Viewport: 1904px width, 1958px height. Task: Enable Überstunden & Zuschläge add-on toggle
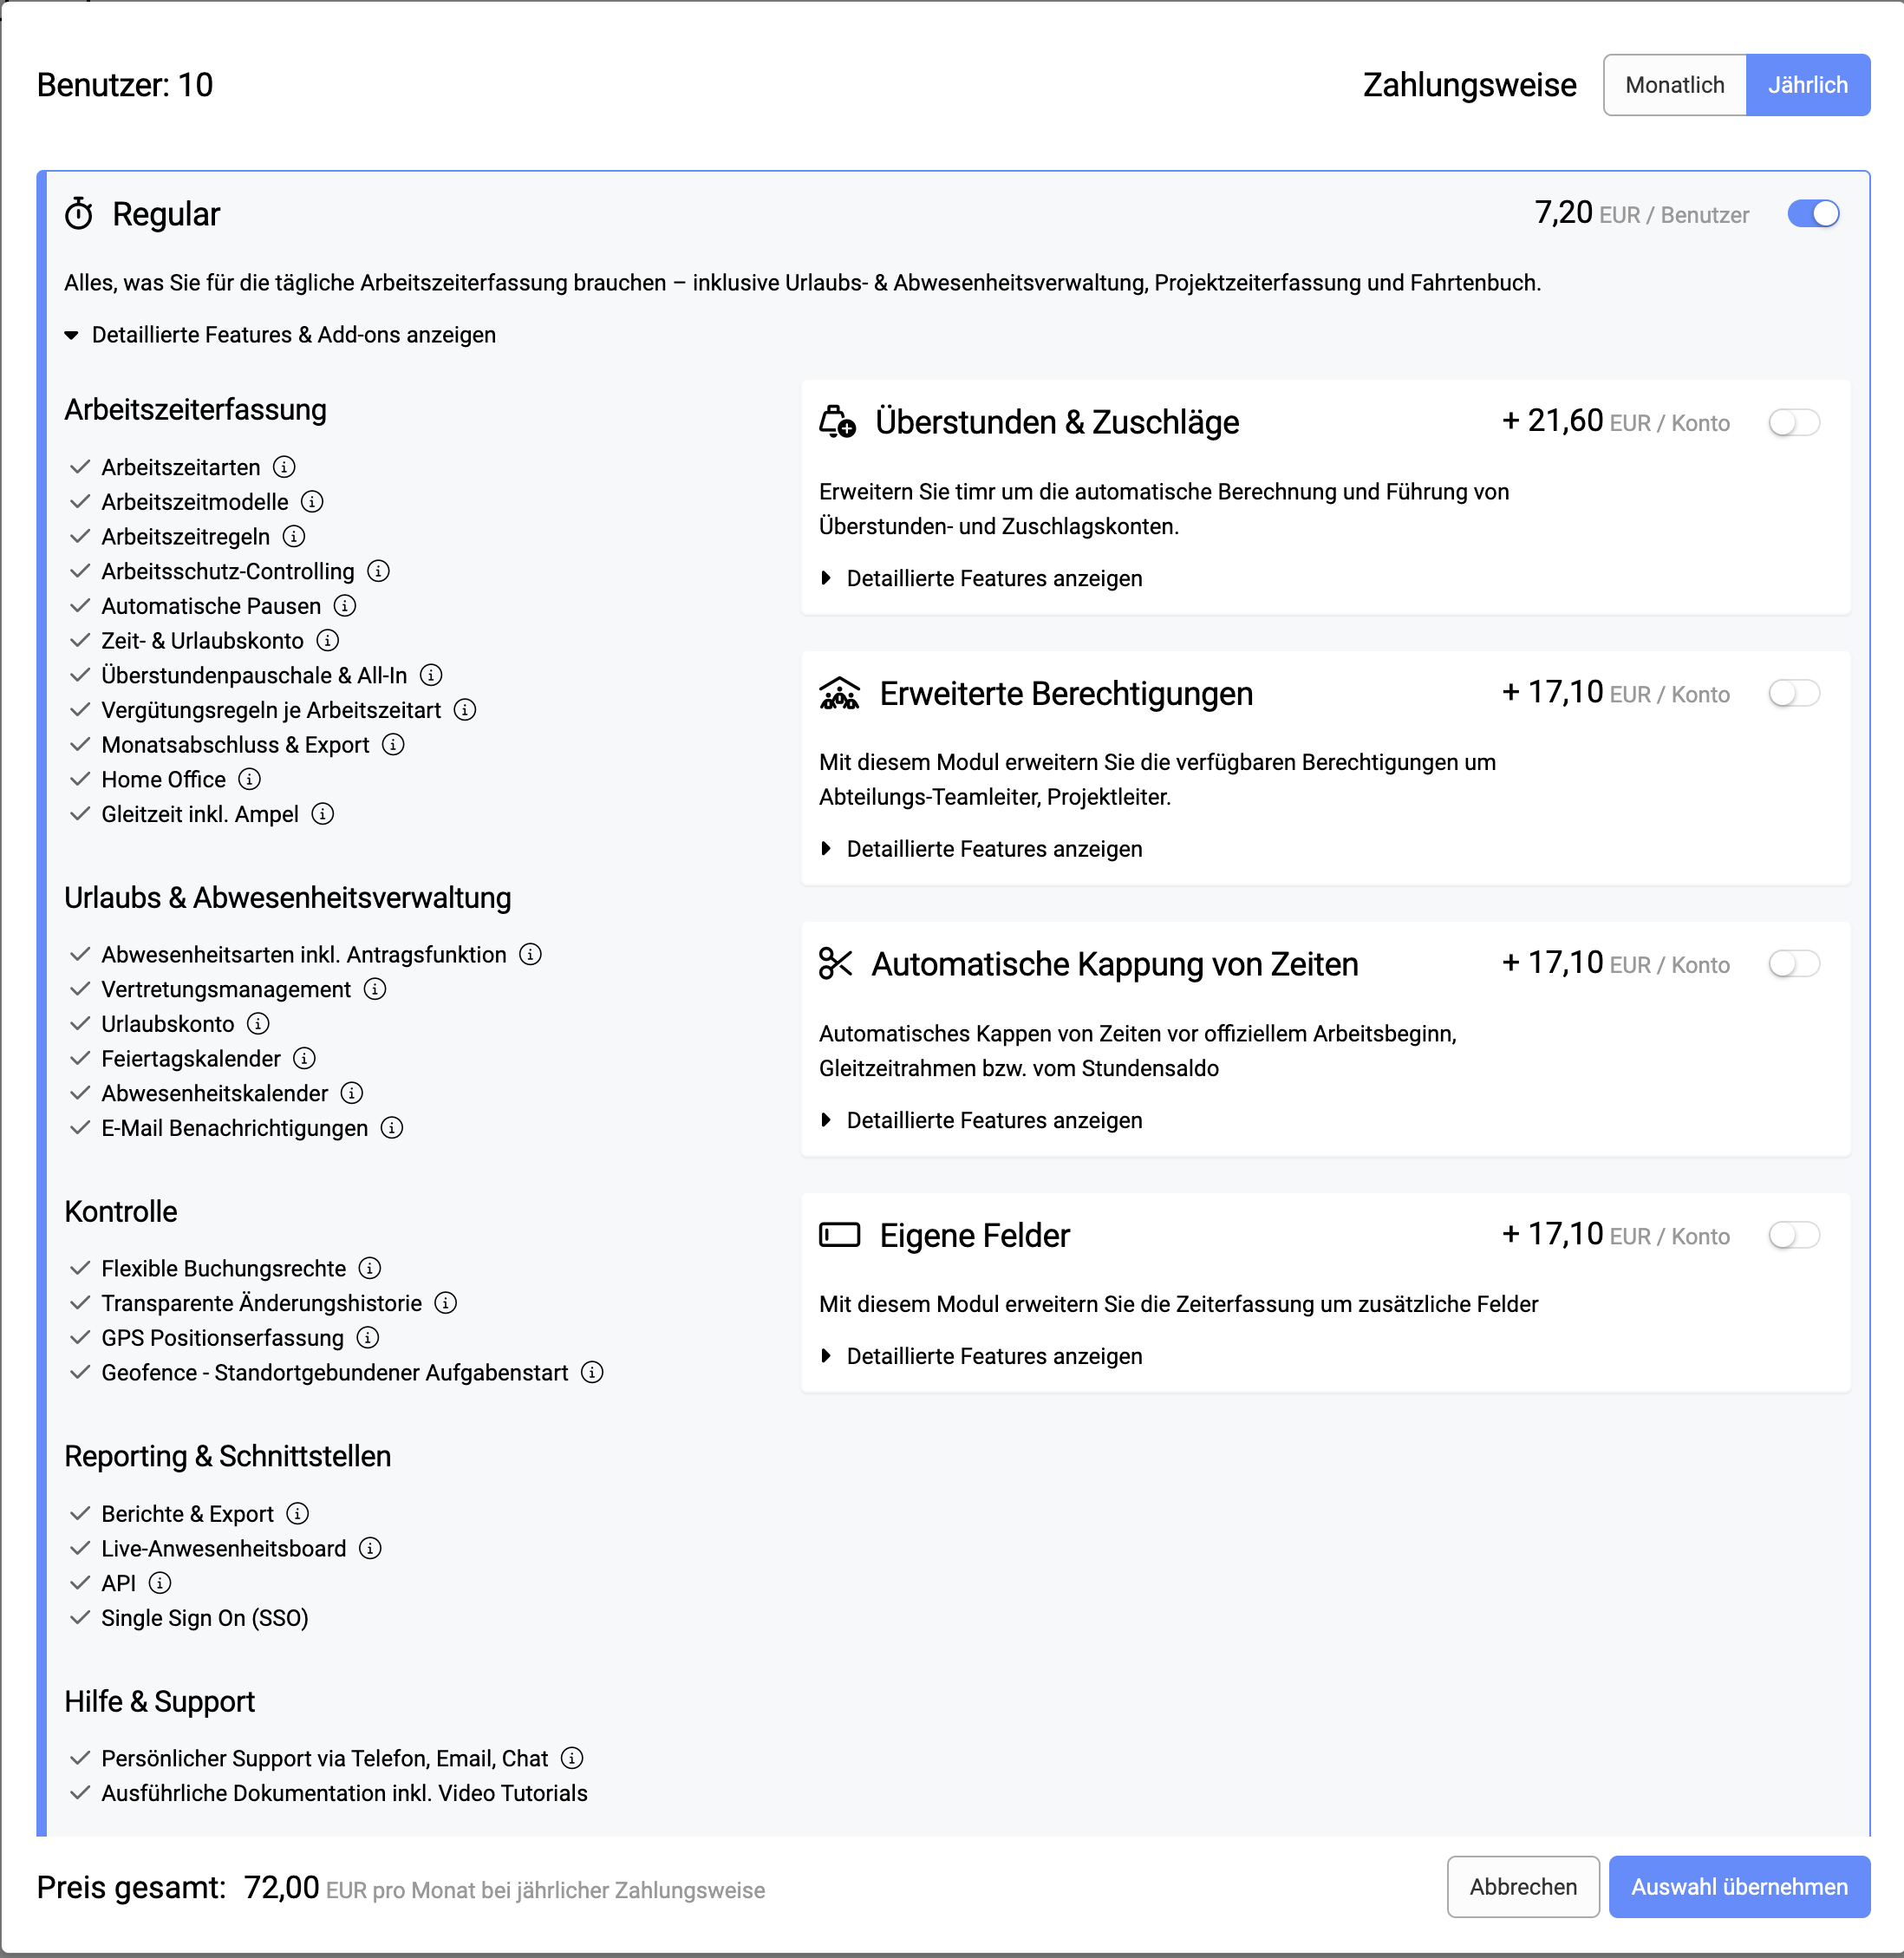(x=1794, y=422)
